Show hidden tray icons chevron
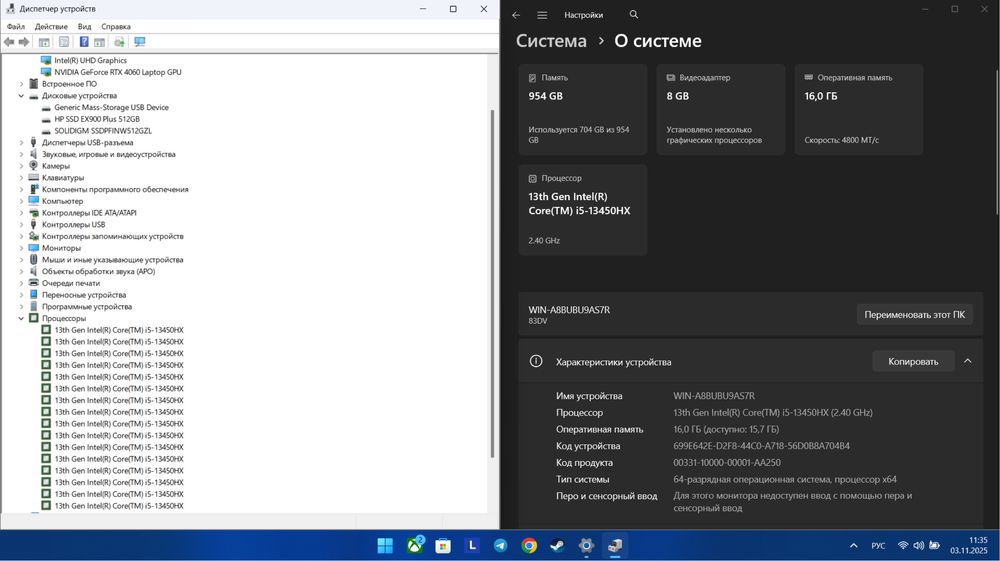 (853, 546)
